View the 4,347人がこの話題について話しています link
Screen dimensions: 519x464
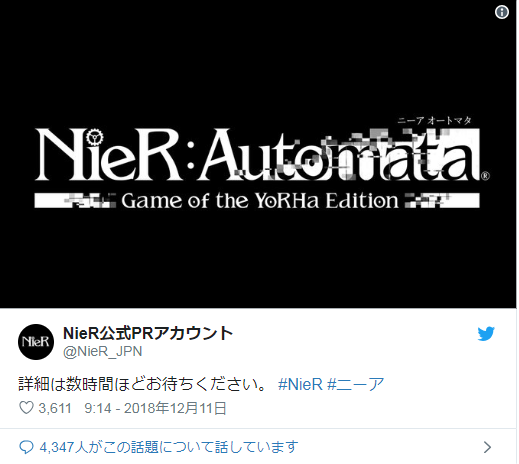click(169, 447)
